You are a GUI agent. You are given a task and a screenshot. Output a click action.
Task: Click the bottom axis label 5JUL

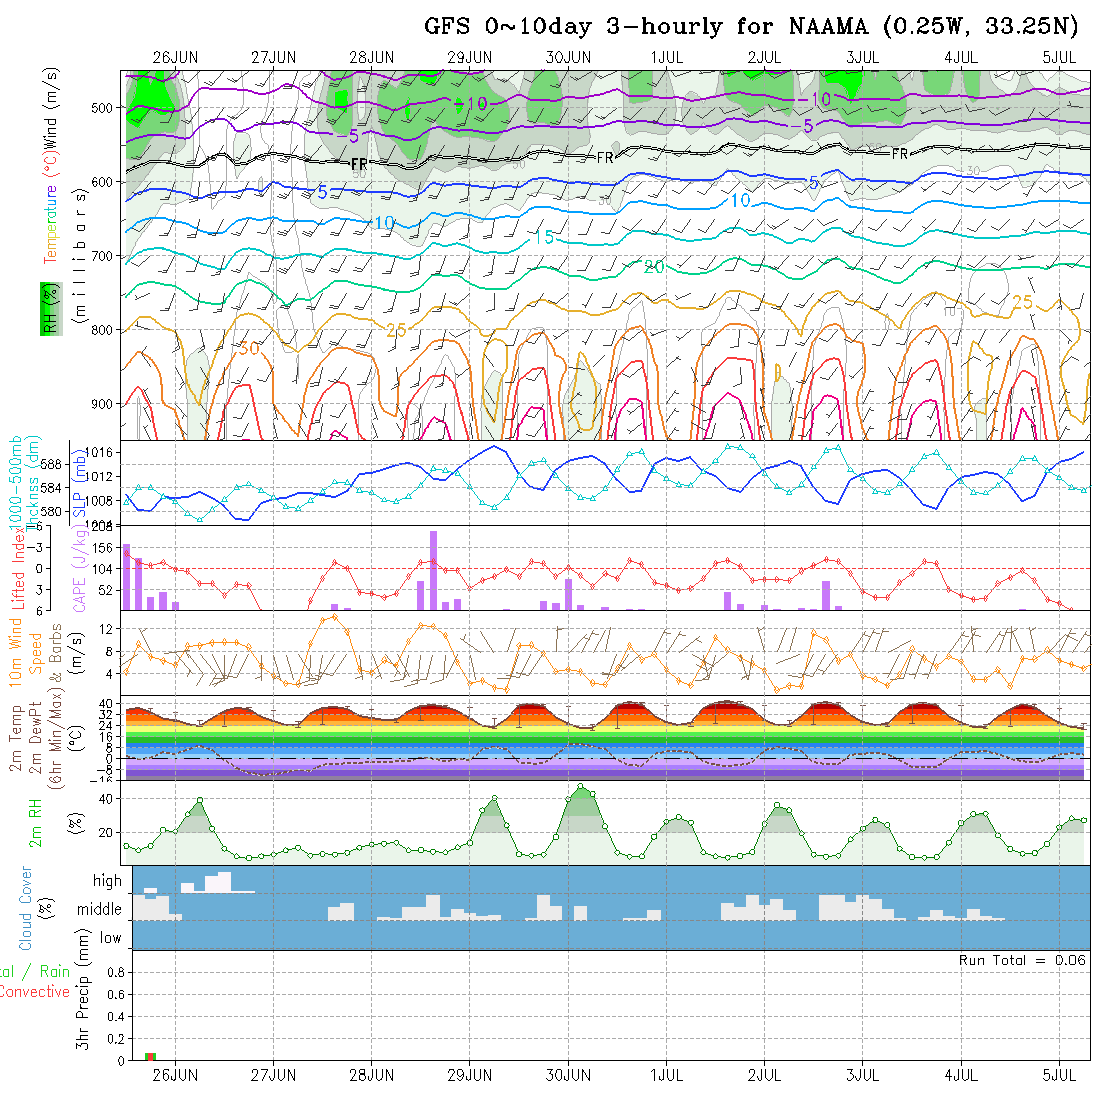1059,1075
